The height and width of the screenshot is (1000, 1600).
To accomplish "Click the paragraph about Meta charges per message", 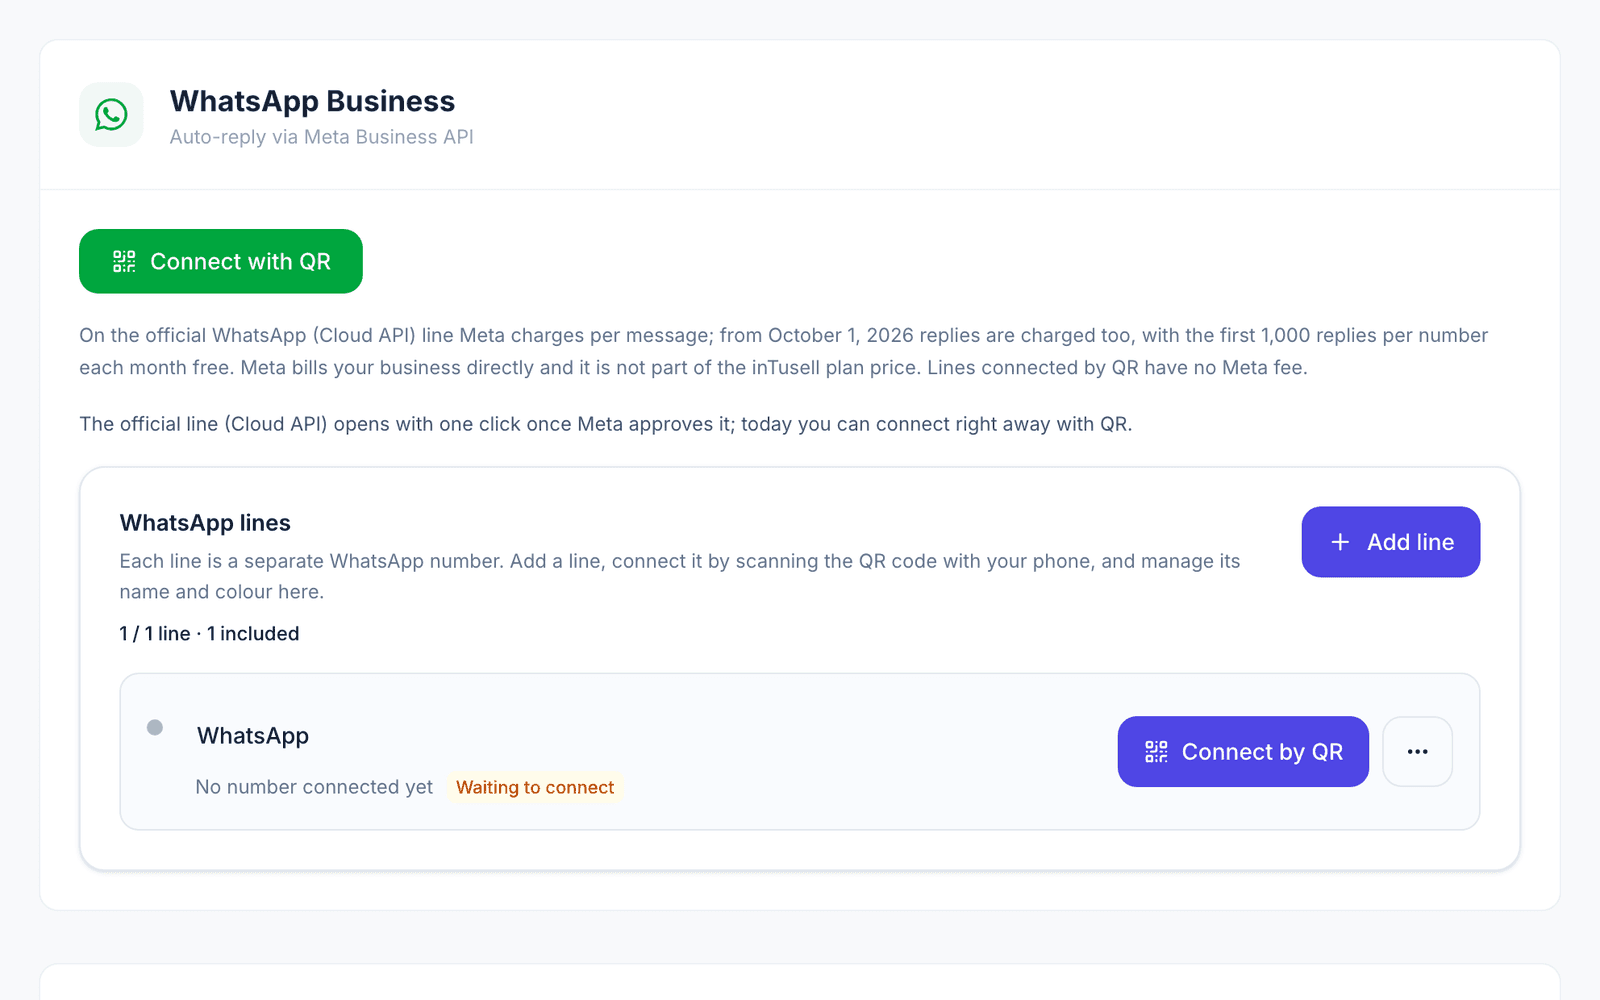I will (784, 351).
